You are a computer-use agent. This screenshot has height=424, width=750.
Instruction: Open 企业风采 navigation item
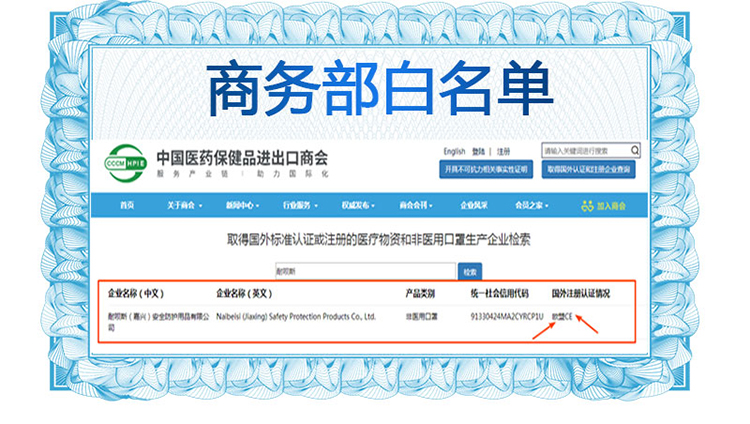(x=474, y=205)
